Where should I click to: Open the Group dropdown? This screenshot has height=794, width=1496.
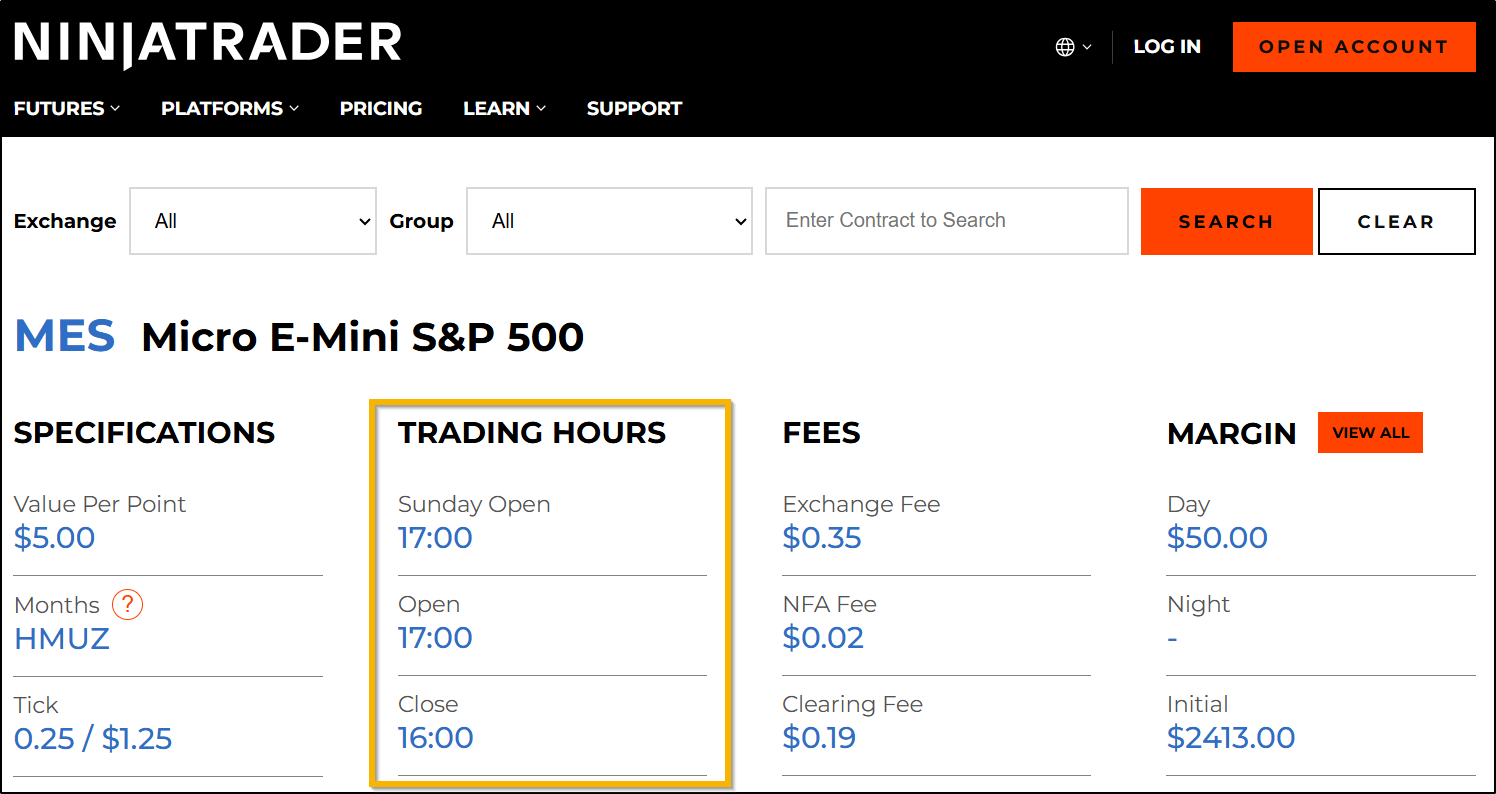[609, 221]
